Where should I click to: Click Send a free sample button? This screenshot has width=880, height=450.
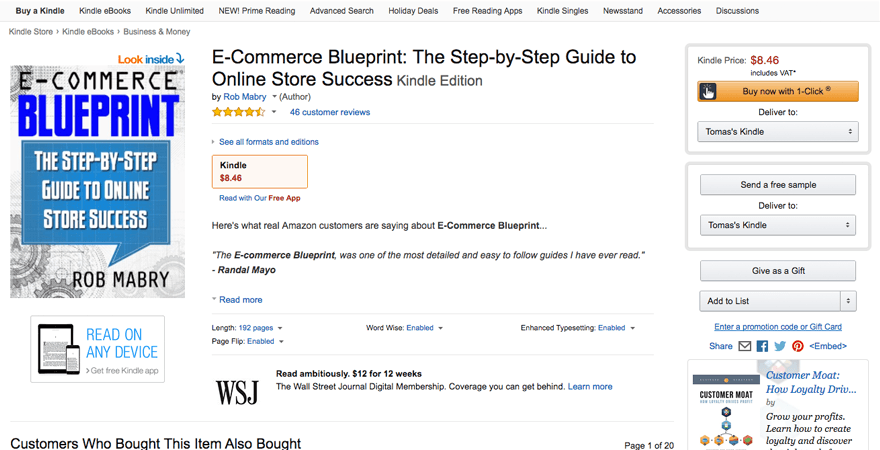[777, 185]
